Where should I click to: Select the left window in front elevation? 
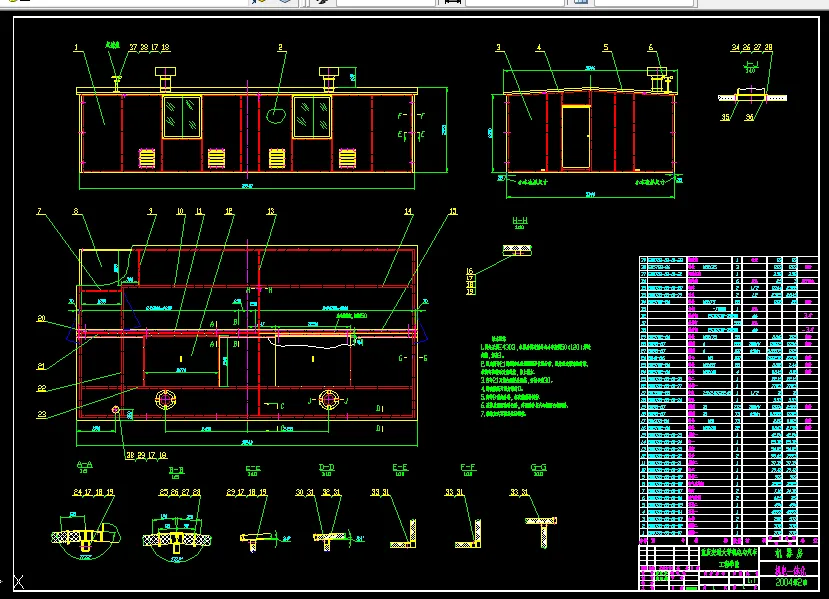coord(182,117)
